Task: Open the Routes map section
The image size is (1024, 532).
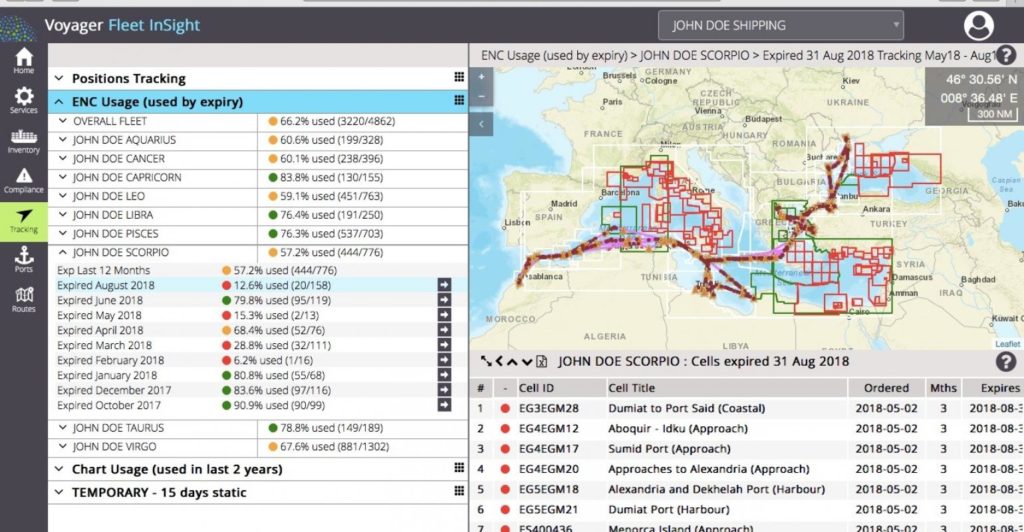Action: coord(24,299)
